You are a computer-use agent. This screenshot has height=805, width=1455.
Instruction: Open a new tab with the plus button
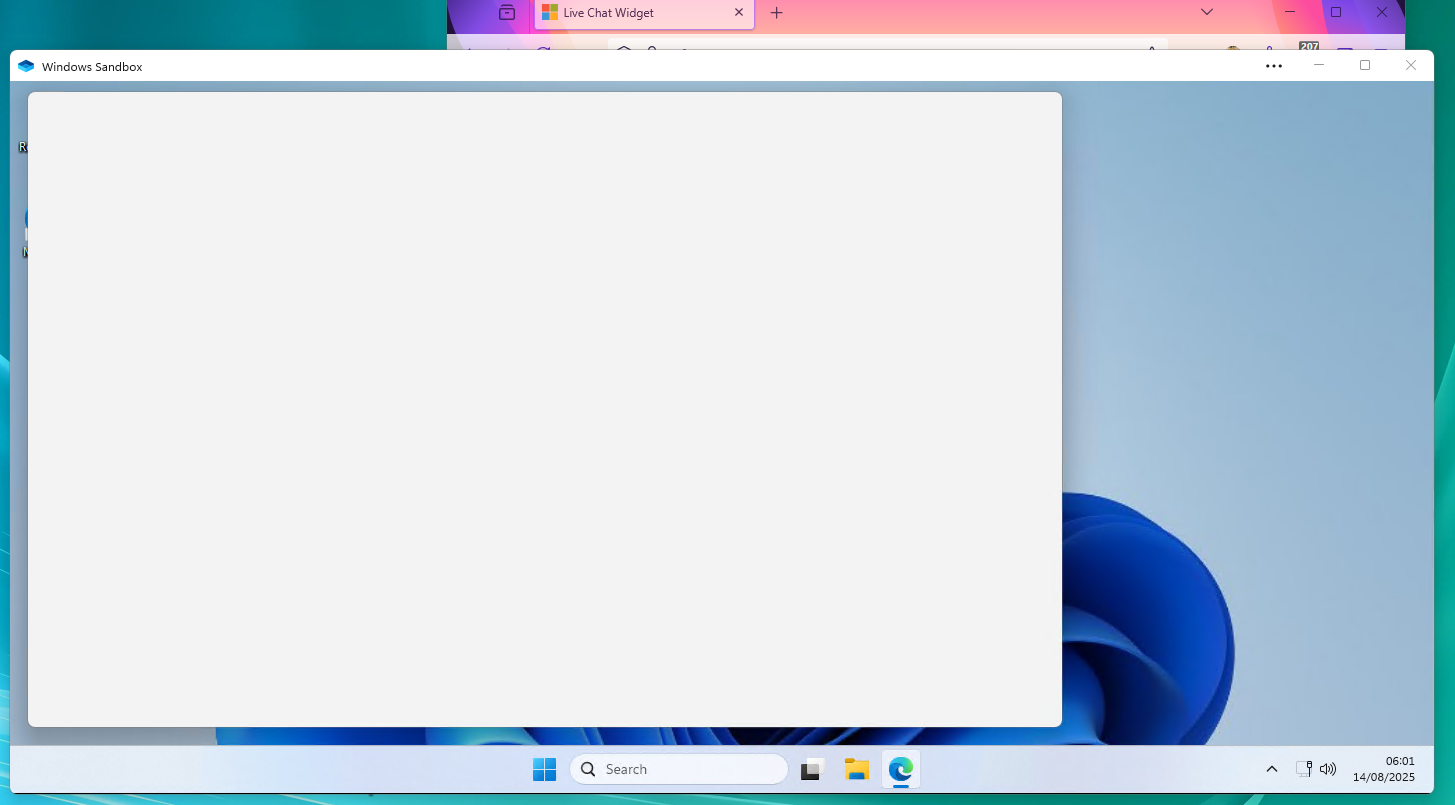[x=776, y=13]
